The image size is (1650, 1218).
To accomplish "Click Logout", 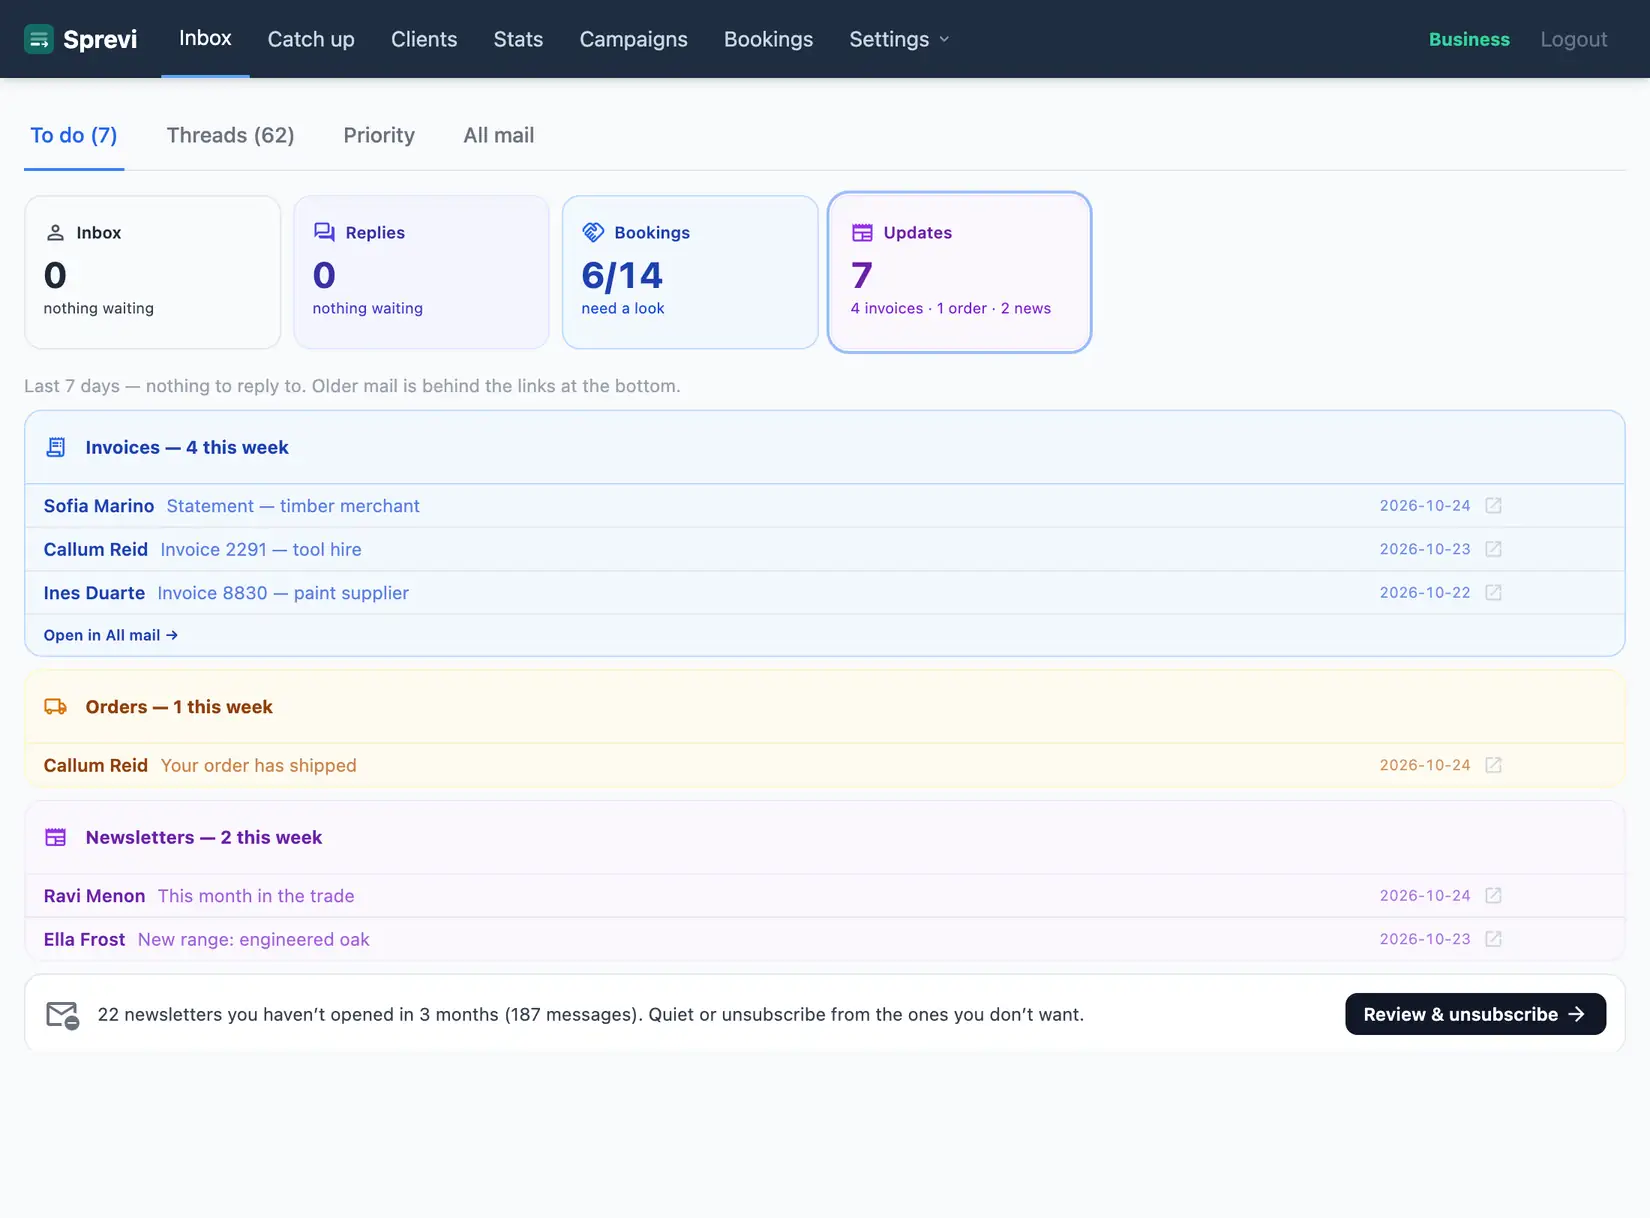I will (x=1574, y=39).
